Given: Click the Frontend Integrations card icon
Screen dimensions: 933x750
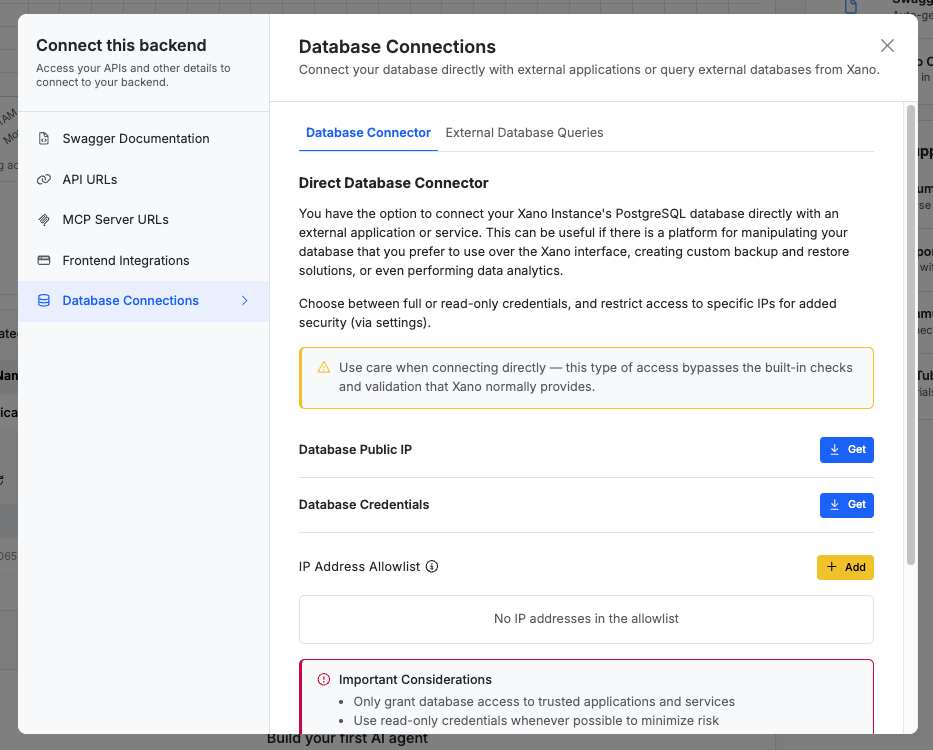Looking at the screenshot, I should click(x=44, y=260).
